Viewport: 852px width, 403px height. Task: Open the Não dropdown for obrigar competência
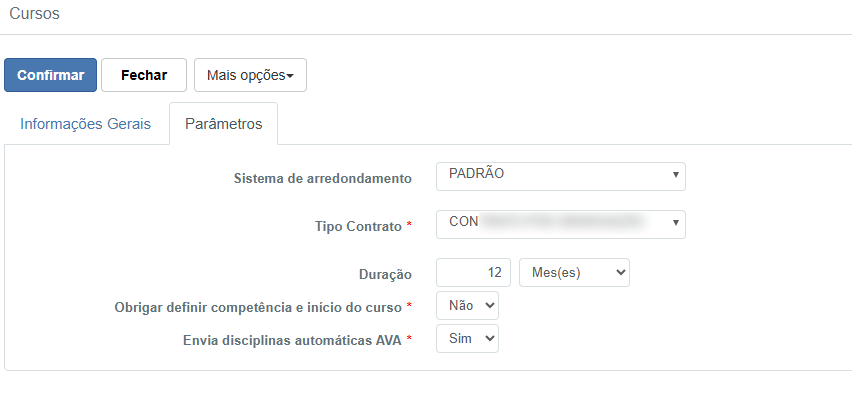tap(467, 306)
